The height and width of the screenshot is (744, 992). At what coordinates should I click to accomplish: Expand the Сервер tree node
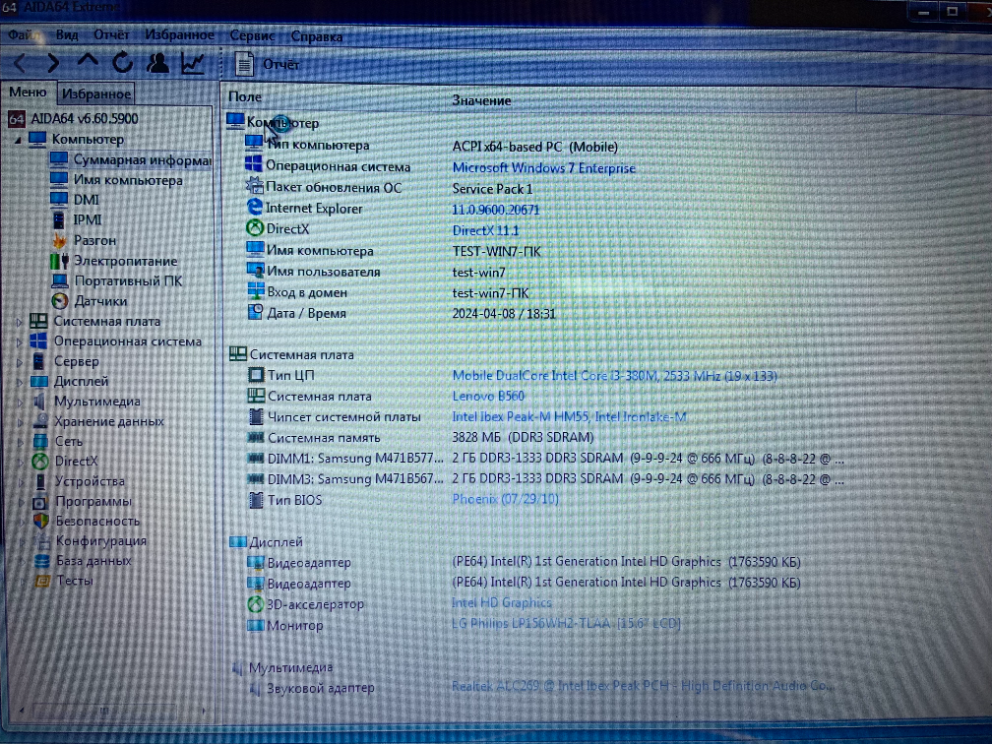(x=19, y=363)
